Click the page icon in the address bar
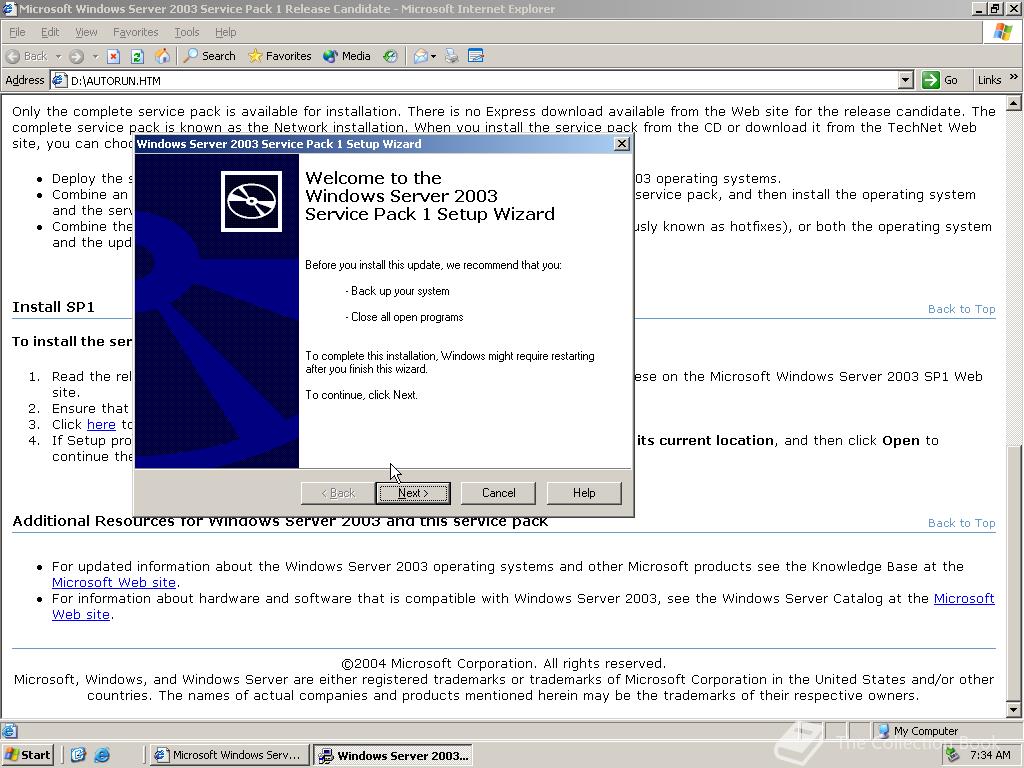The image size is (1024, 768). (x=59, y=80)
